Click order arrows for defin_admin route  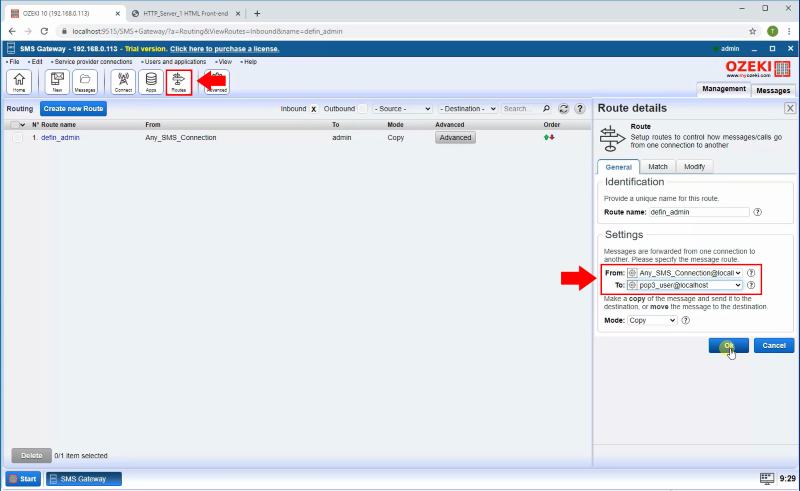pos(549,137)
